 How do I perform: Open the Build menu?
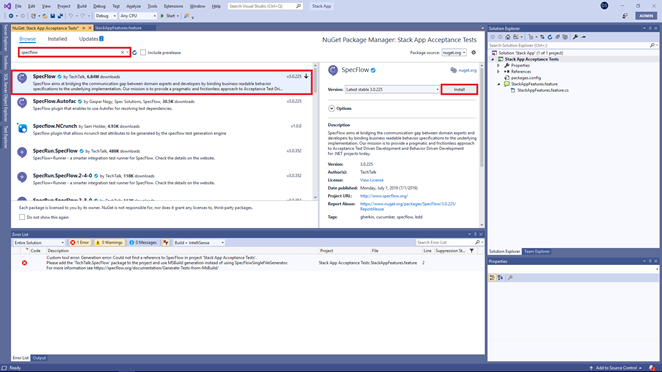point(81,6)
